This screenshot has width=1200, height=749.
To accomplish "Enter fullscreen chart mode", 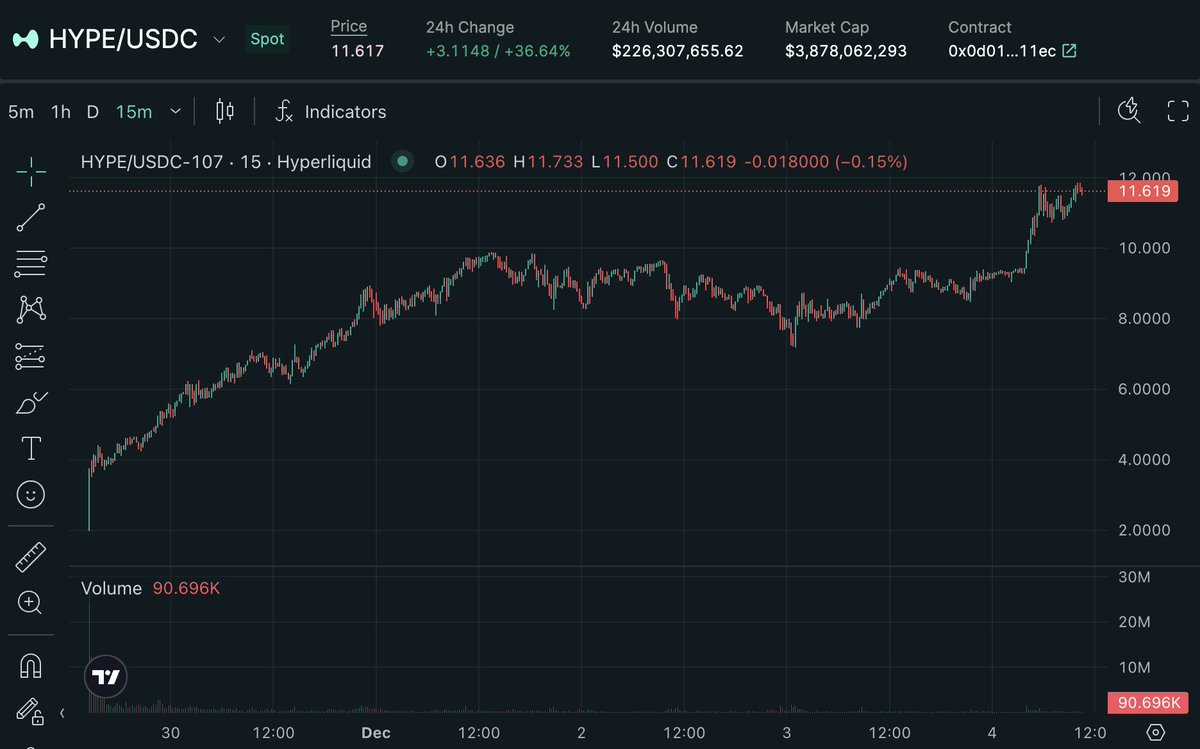I will tap(1178, 111).
